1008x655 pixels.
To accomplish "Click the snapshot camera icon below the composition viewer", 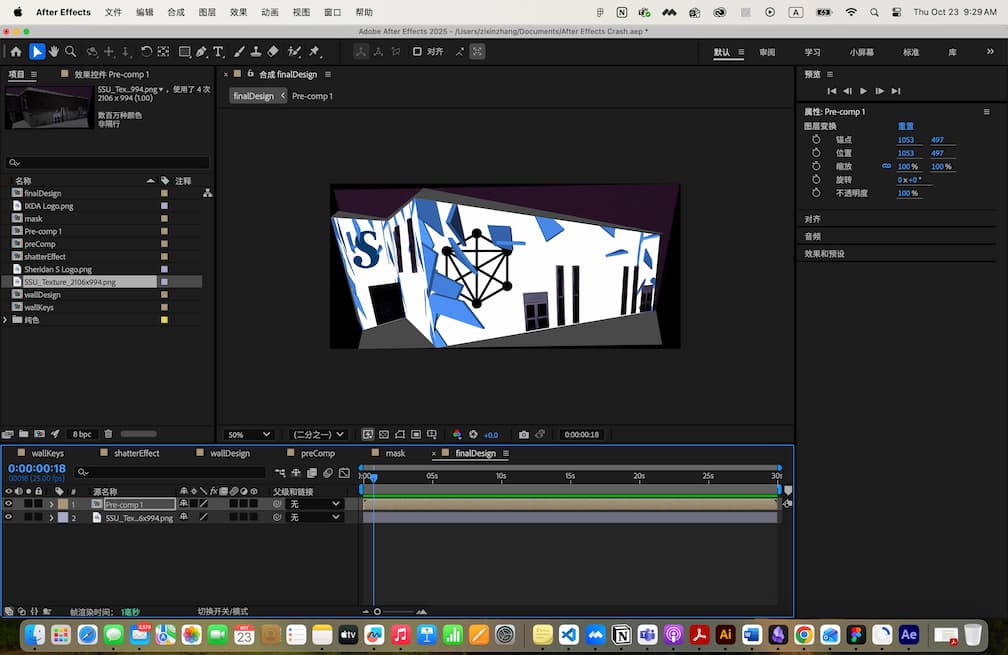I will 524,434.
